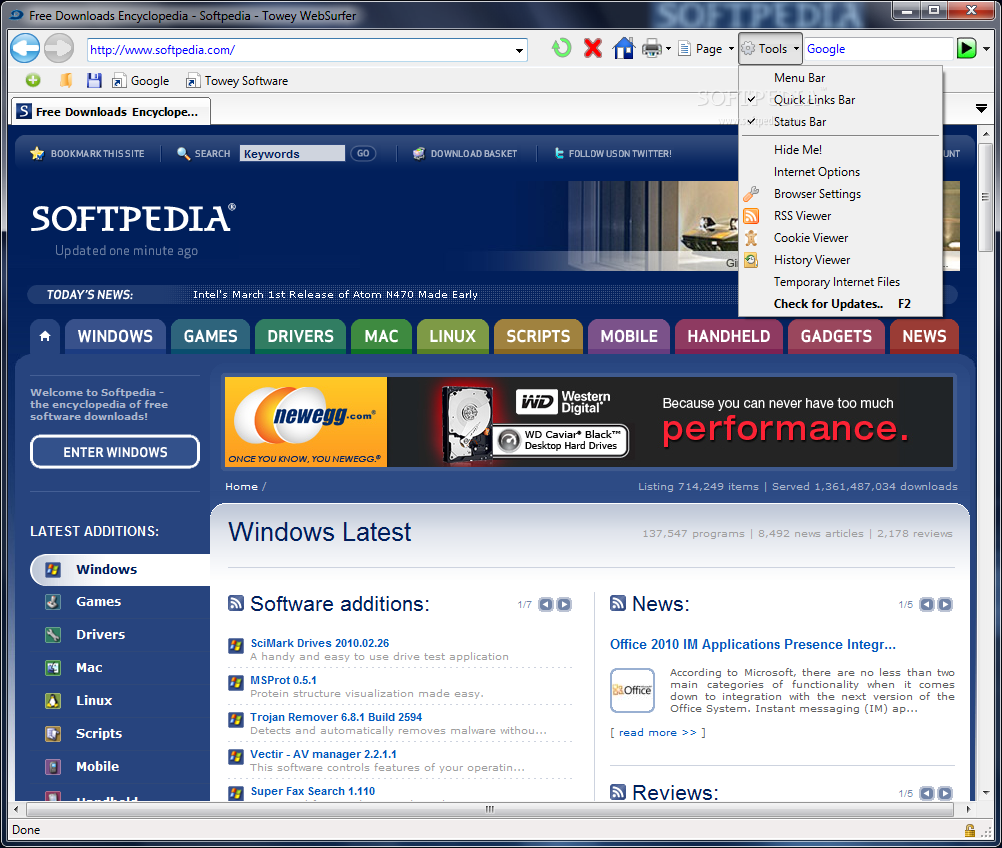Click the vertical page scrollbar thumb
Screen dimensions: 1002x848
pos(985,197)
